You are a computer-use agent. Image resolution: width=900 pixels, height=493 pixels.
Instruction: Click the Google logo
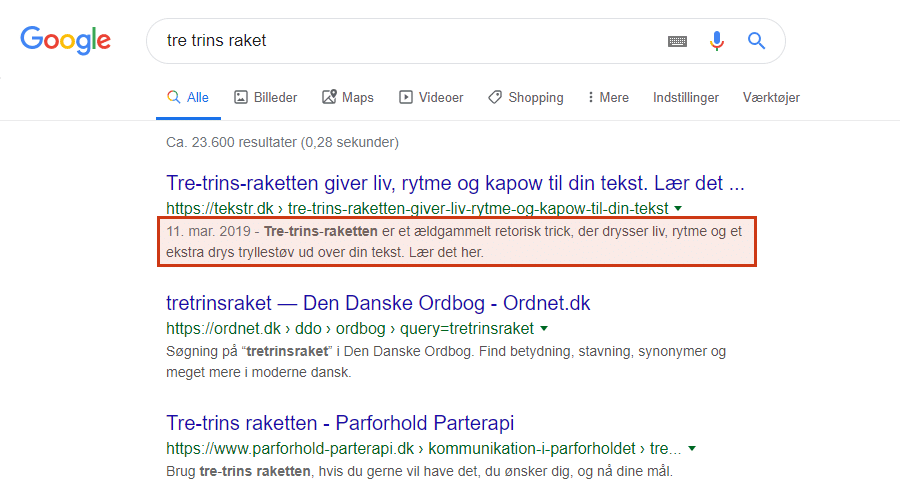(x=65, y=40)
